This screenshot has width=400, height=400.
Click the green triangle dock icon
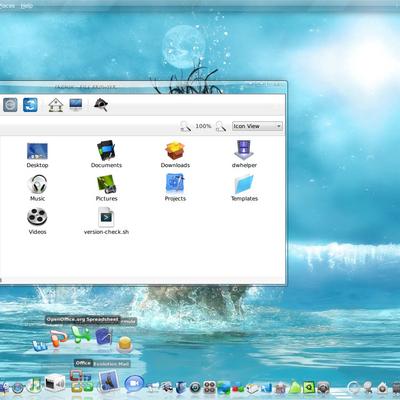pos(295,388)
